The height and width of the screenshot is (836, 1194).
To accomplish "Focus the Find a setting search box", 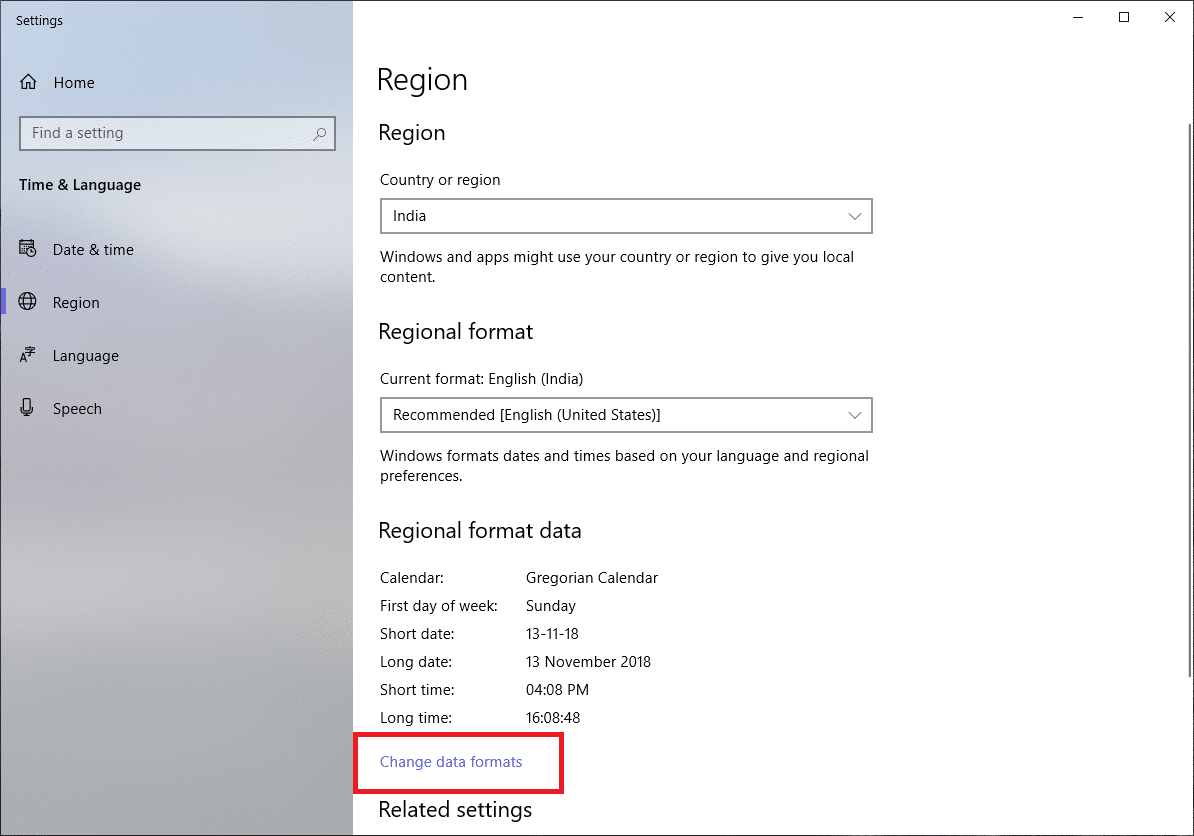I will coord(177,133).
